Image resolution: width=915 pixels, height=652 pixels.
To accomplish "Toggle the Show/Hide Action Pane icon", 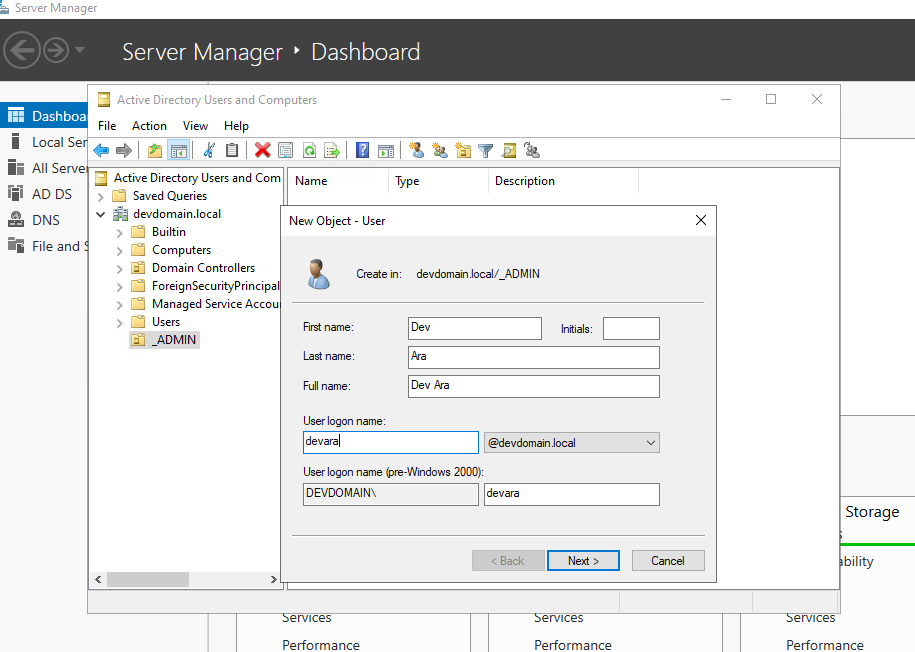I will [386, 151].
